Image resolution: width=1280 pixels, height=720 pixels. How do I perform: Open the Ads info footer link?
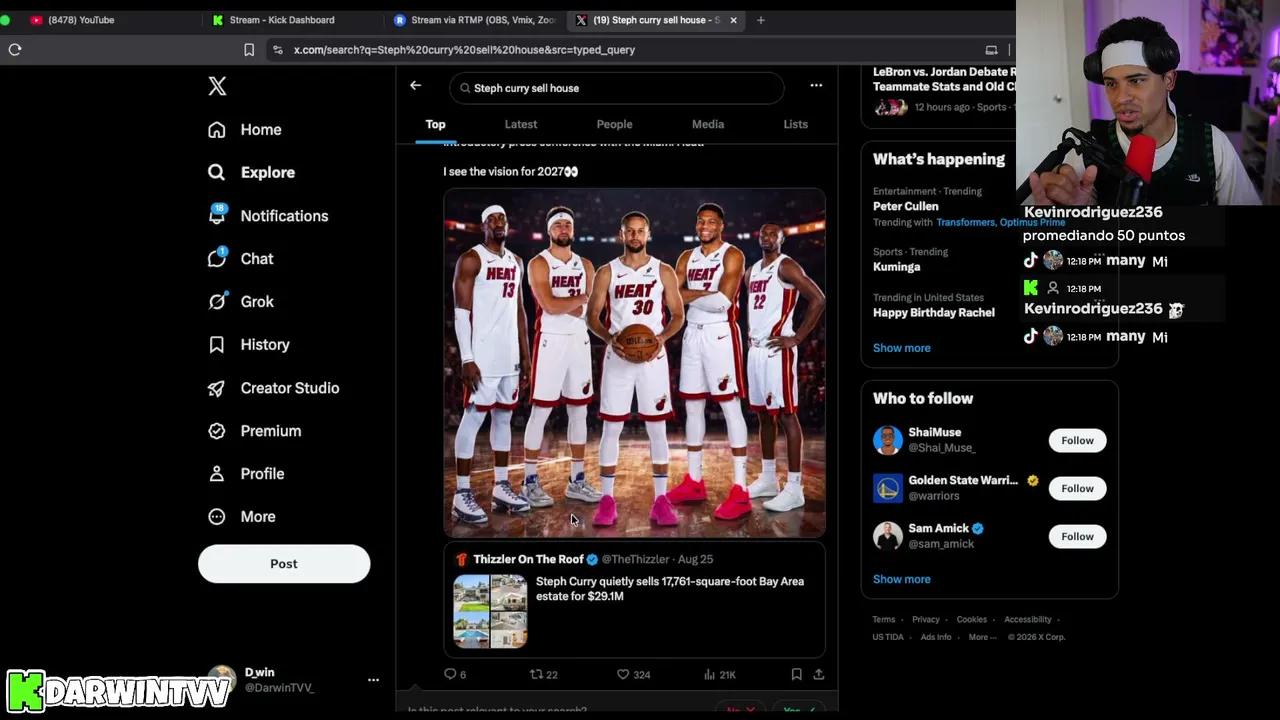coord(936,637)
